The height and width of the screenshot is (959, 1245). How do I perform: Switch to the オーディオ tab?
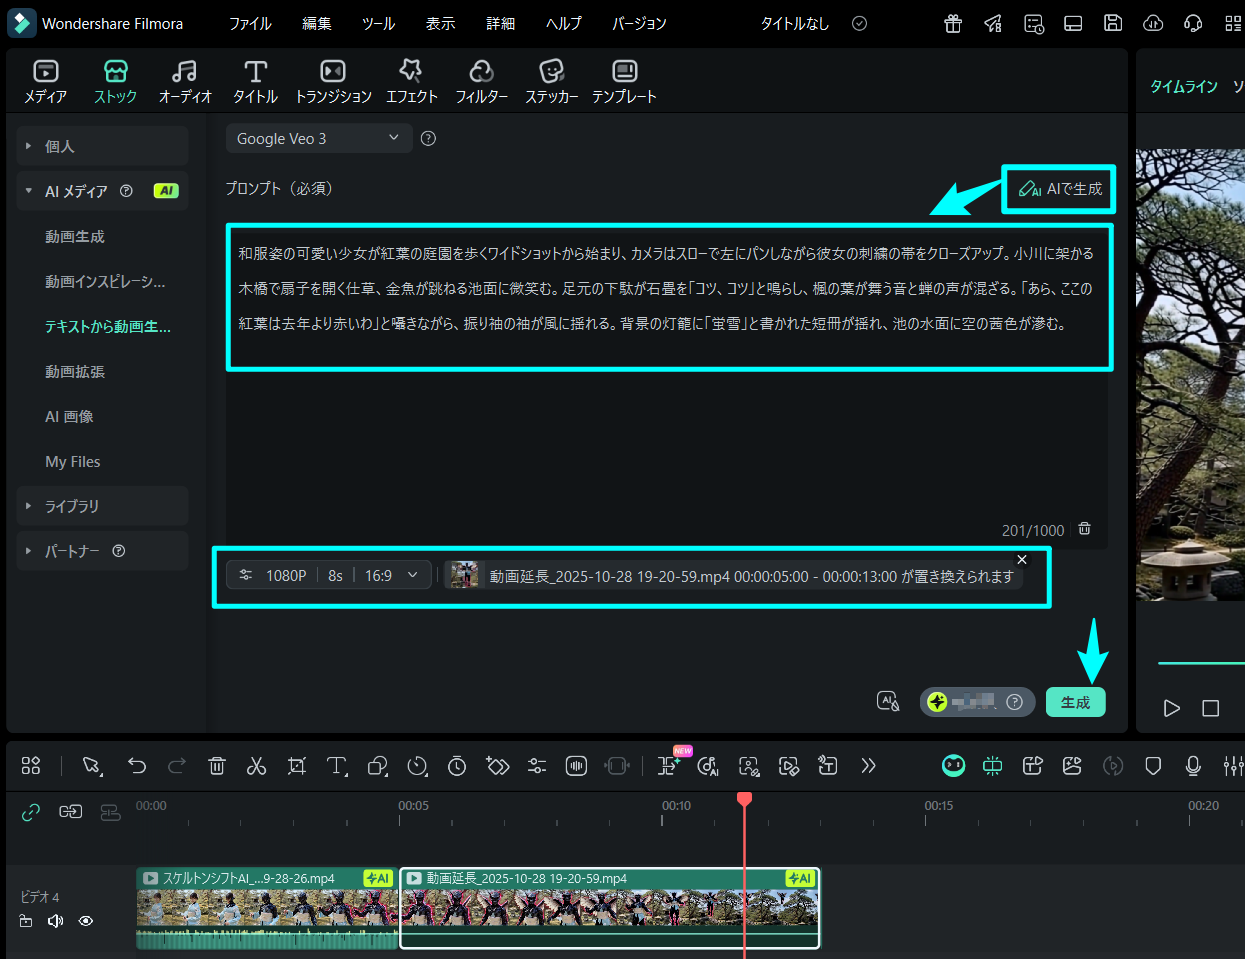tap(184, 80)
